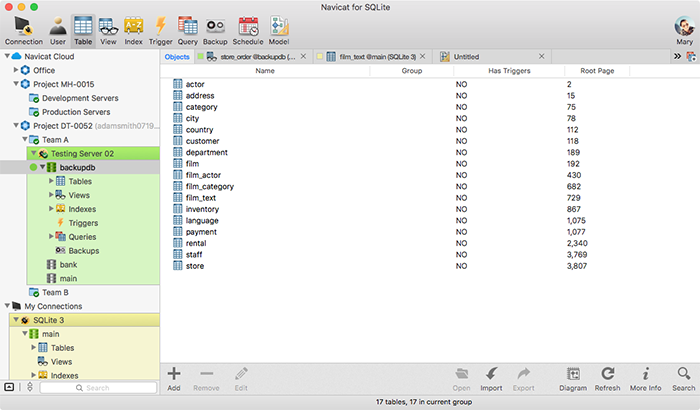Open the Schedule toolbar icon

(248, 30)
